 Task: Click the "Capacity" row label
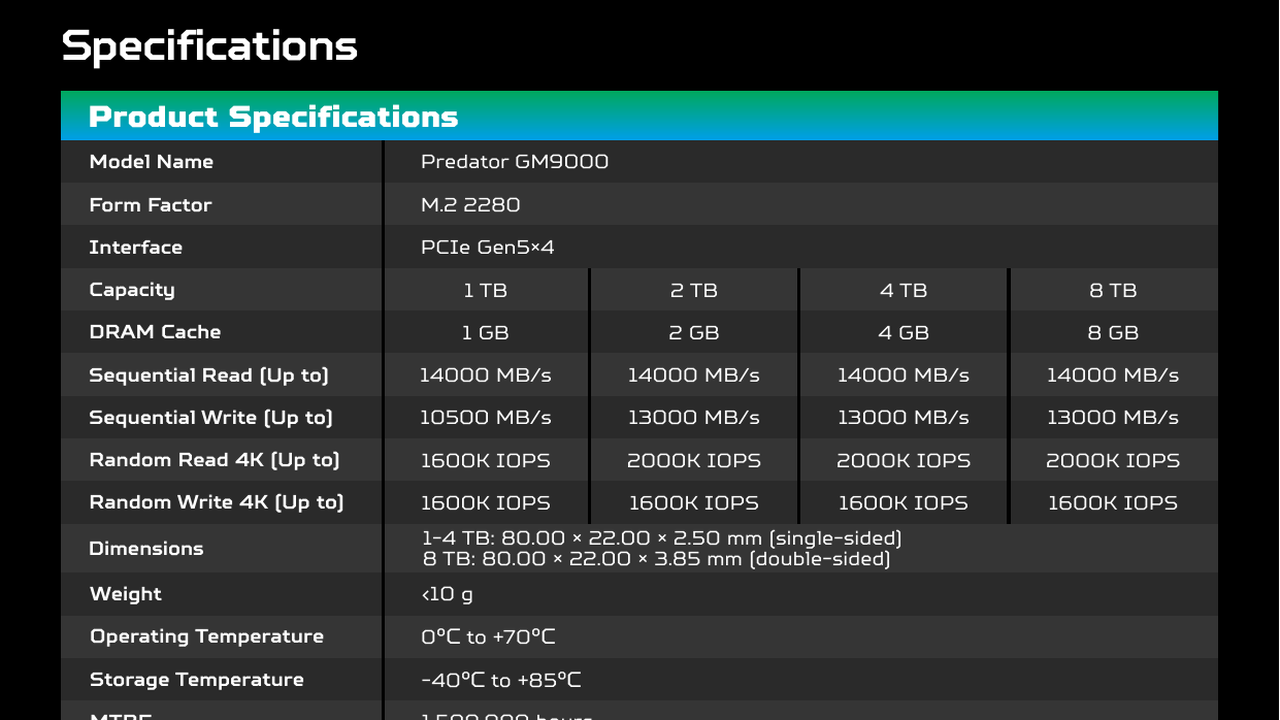click(132, 290)
